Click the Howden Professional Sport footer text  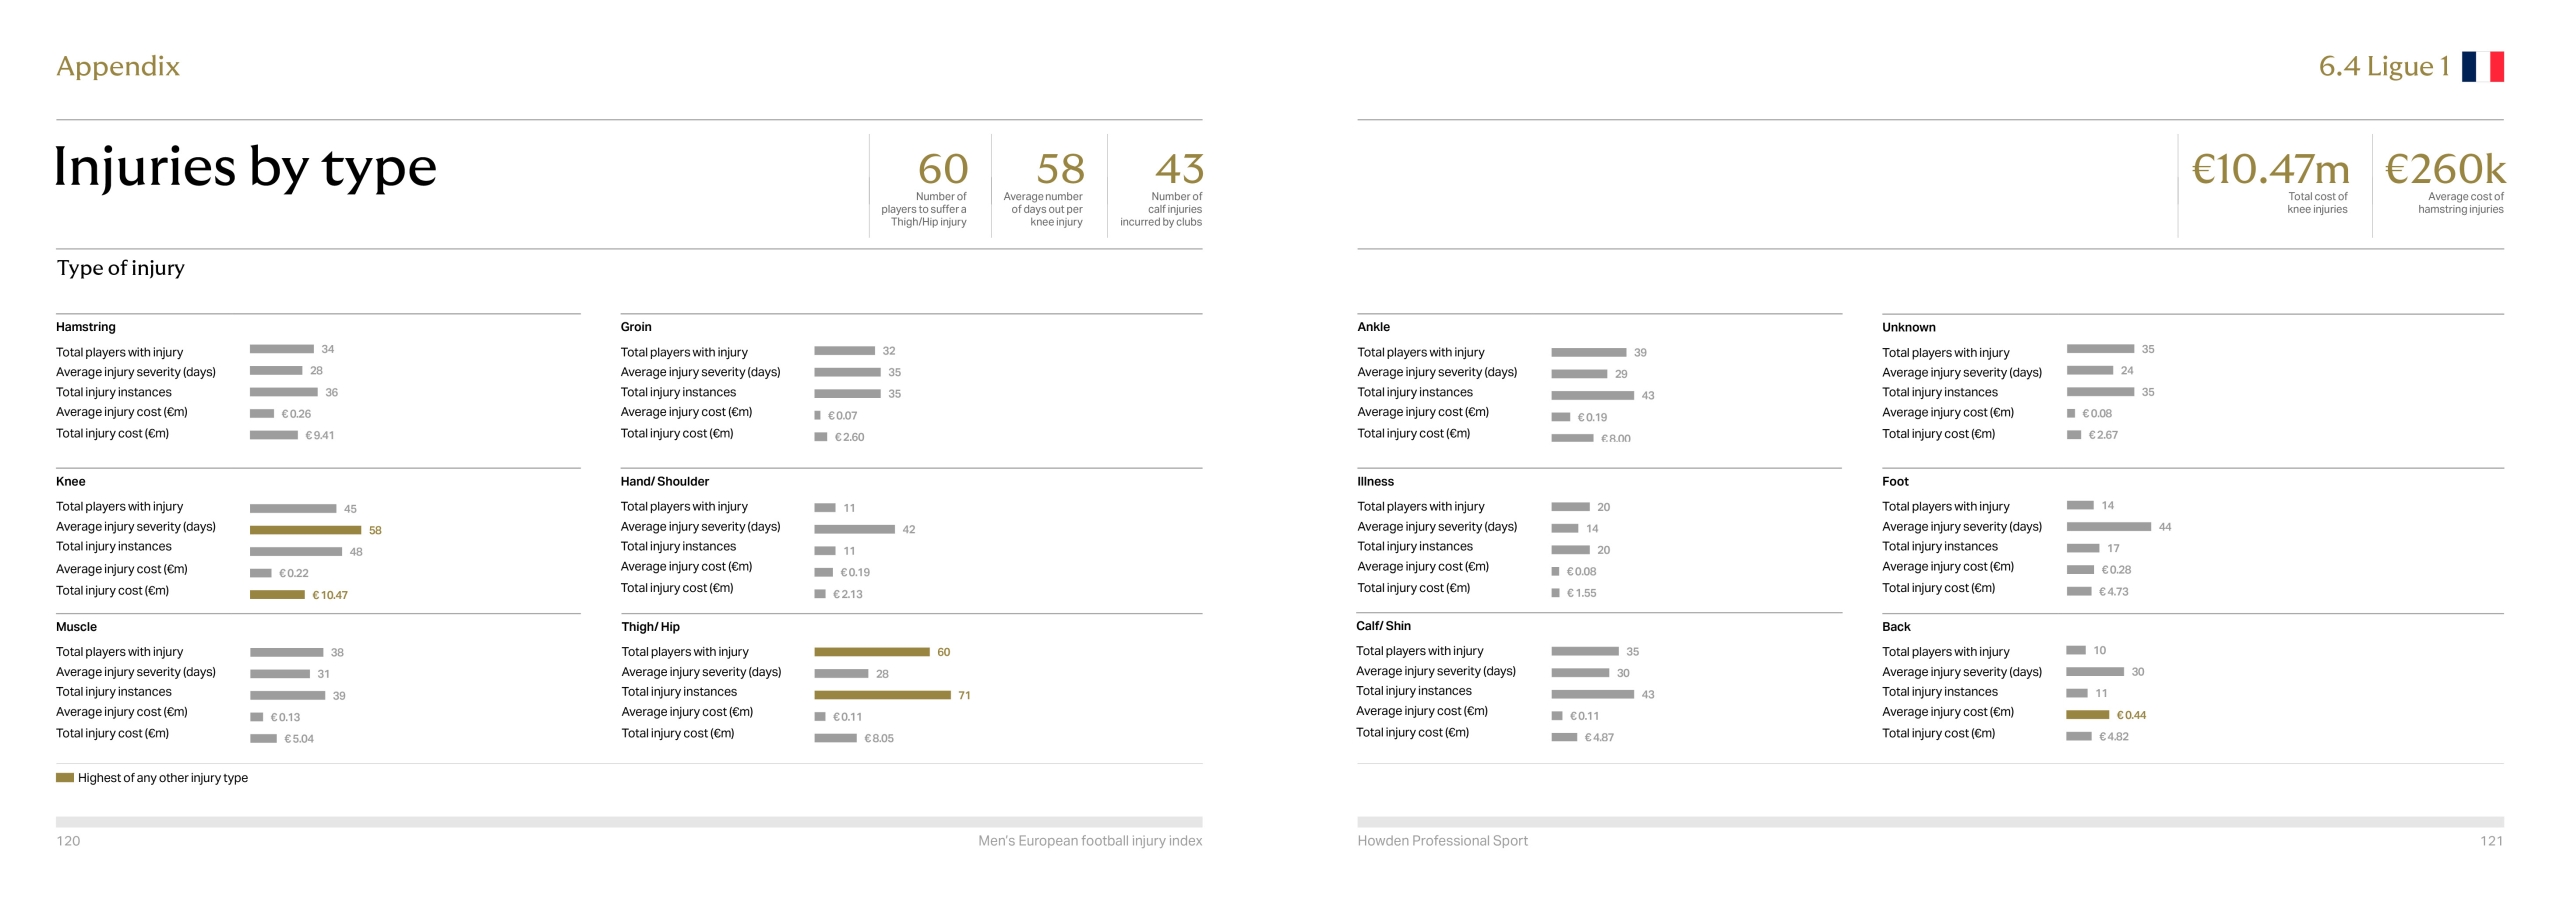1442,841
